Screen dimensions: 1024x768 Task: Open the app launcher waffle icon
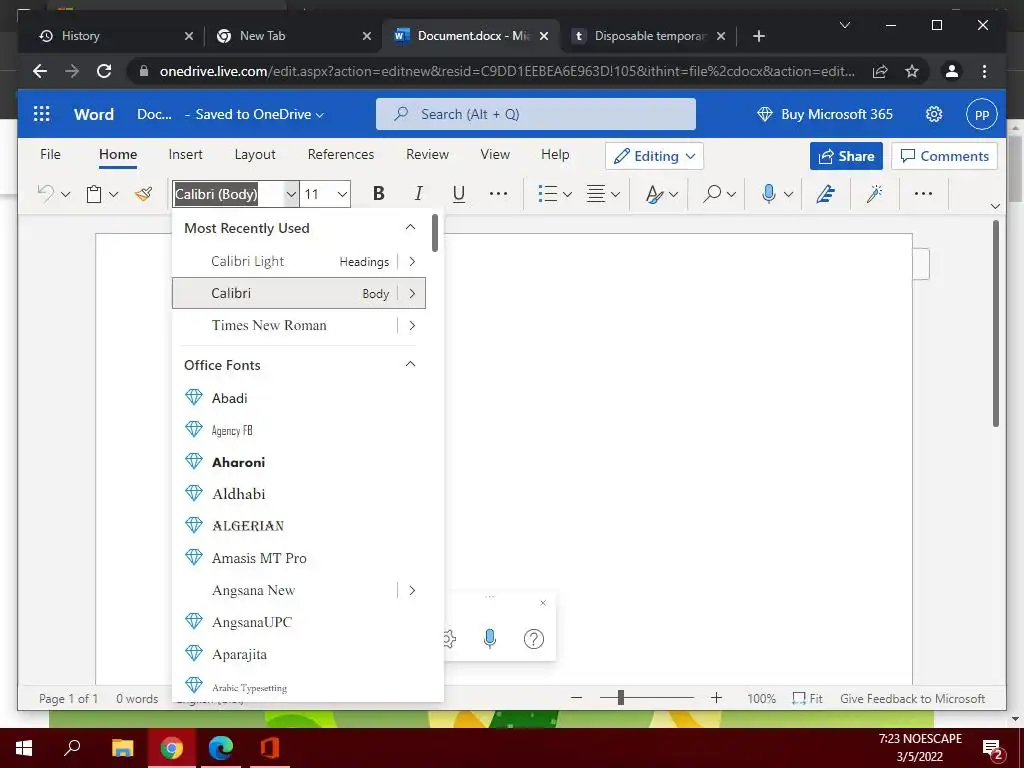pyautogui.click(x=41, y=114)
